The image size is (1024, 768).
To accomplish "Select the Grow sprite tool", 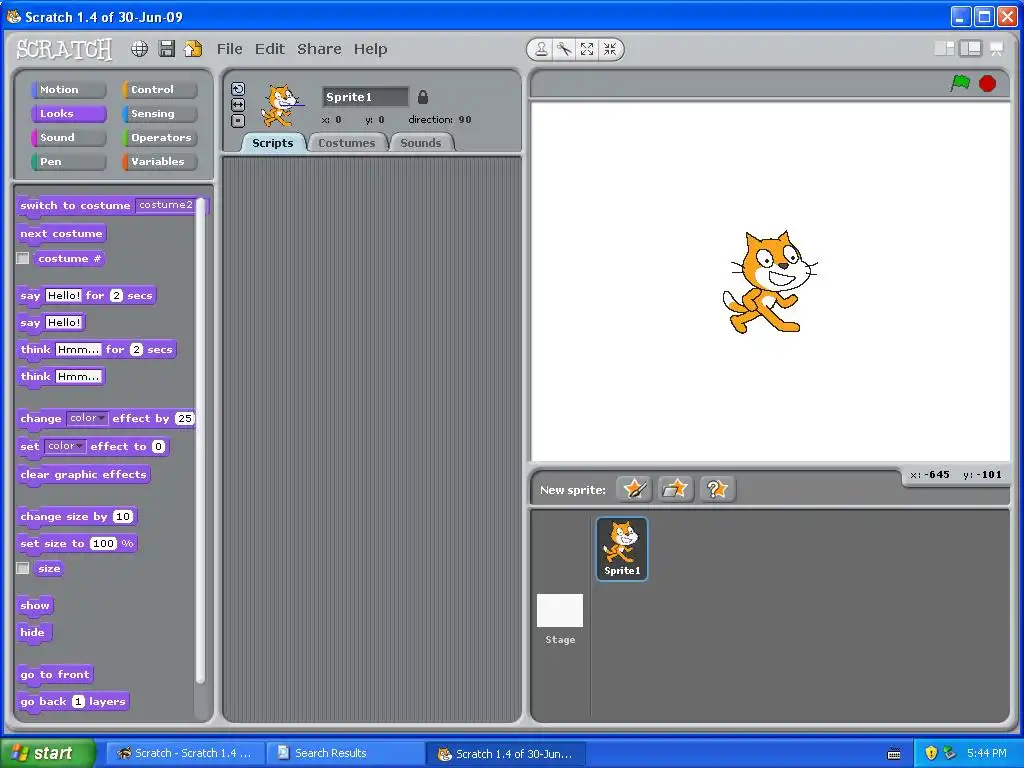I will pos(587,49).
